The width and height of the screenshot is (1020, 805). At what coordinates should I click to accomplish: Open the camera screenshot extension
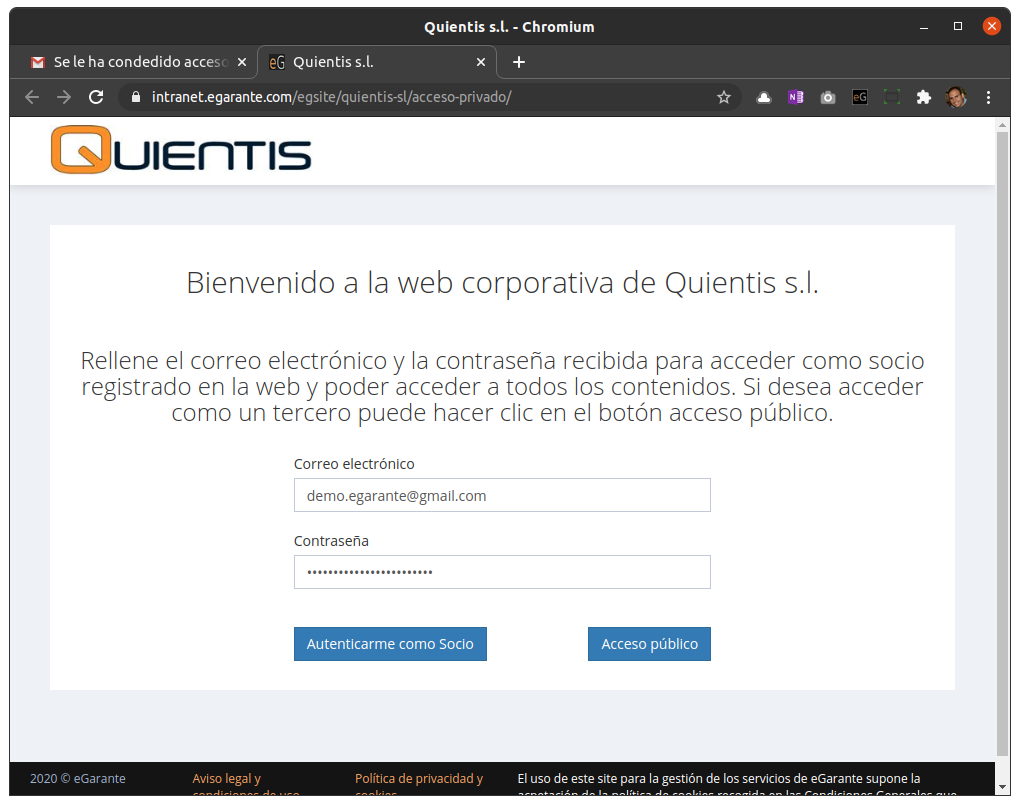click(x=827, y=98)
